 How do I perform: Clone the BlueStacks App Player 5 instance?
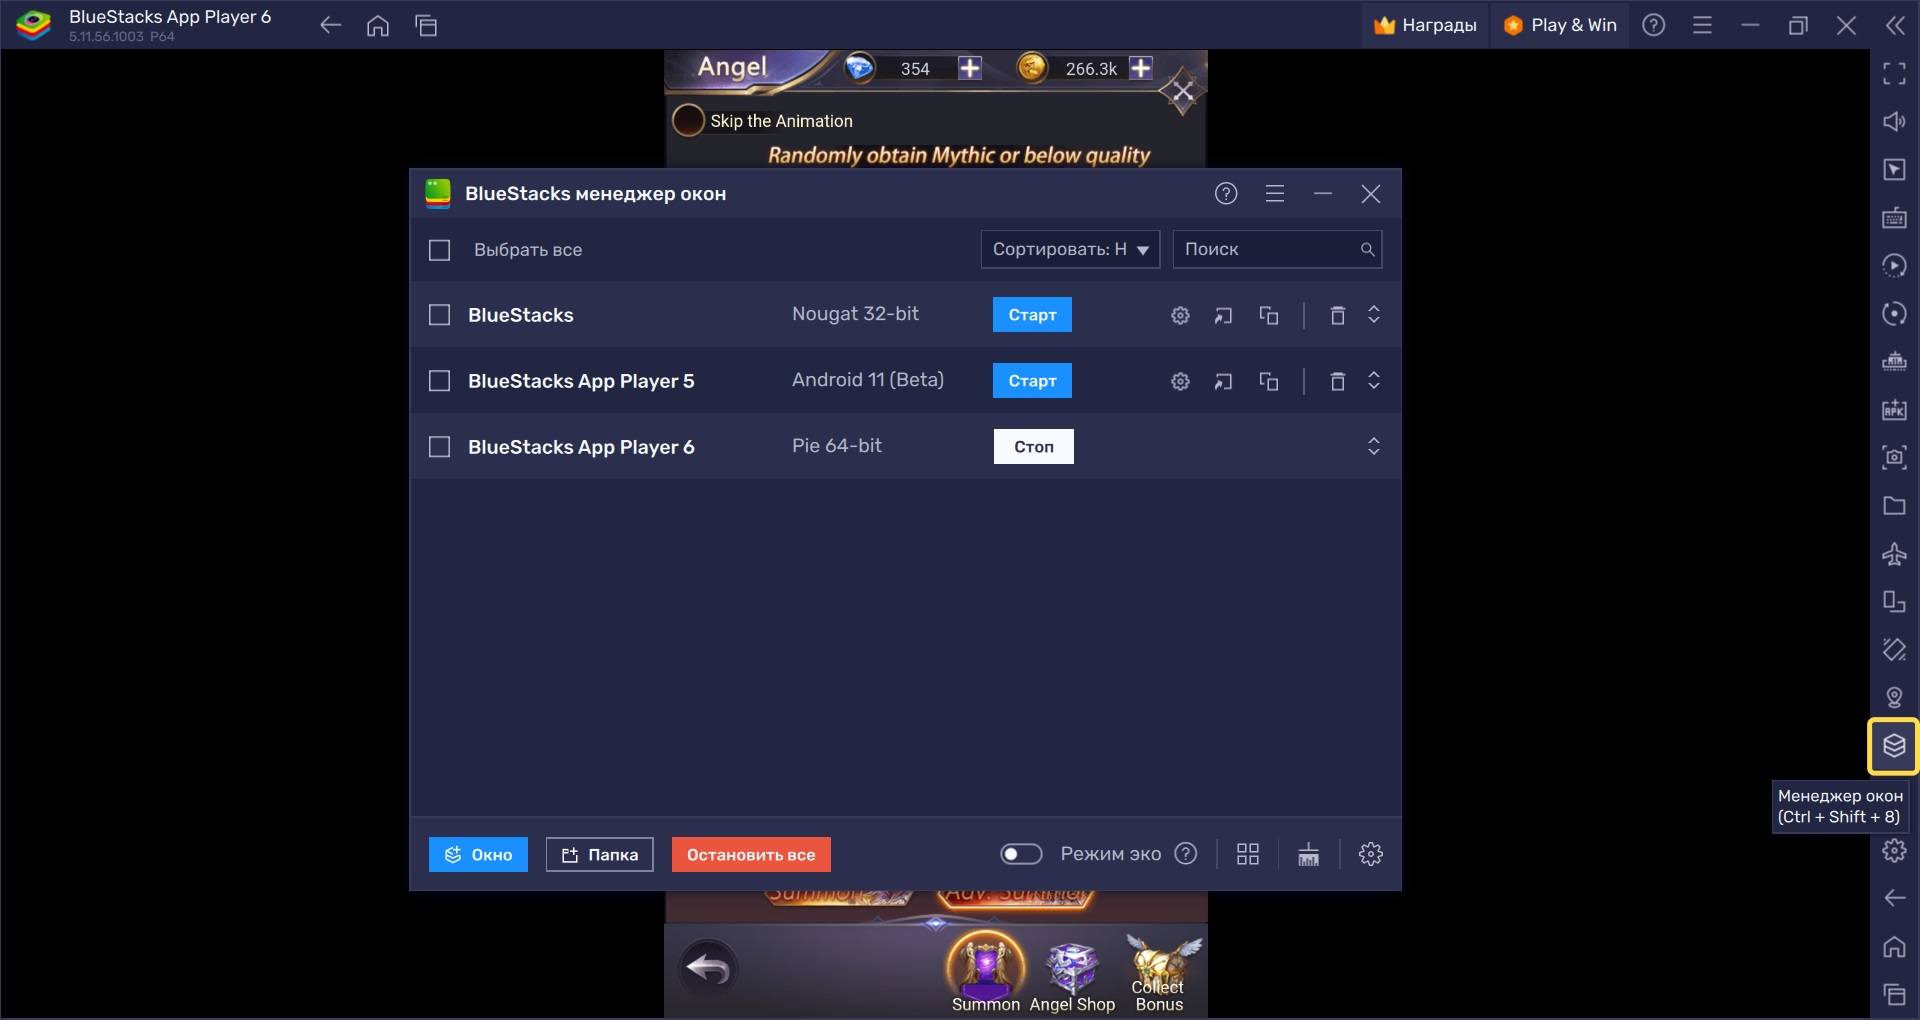click(1269, 382)
